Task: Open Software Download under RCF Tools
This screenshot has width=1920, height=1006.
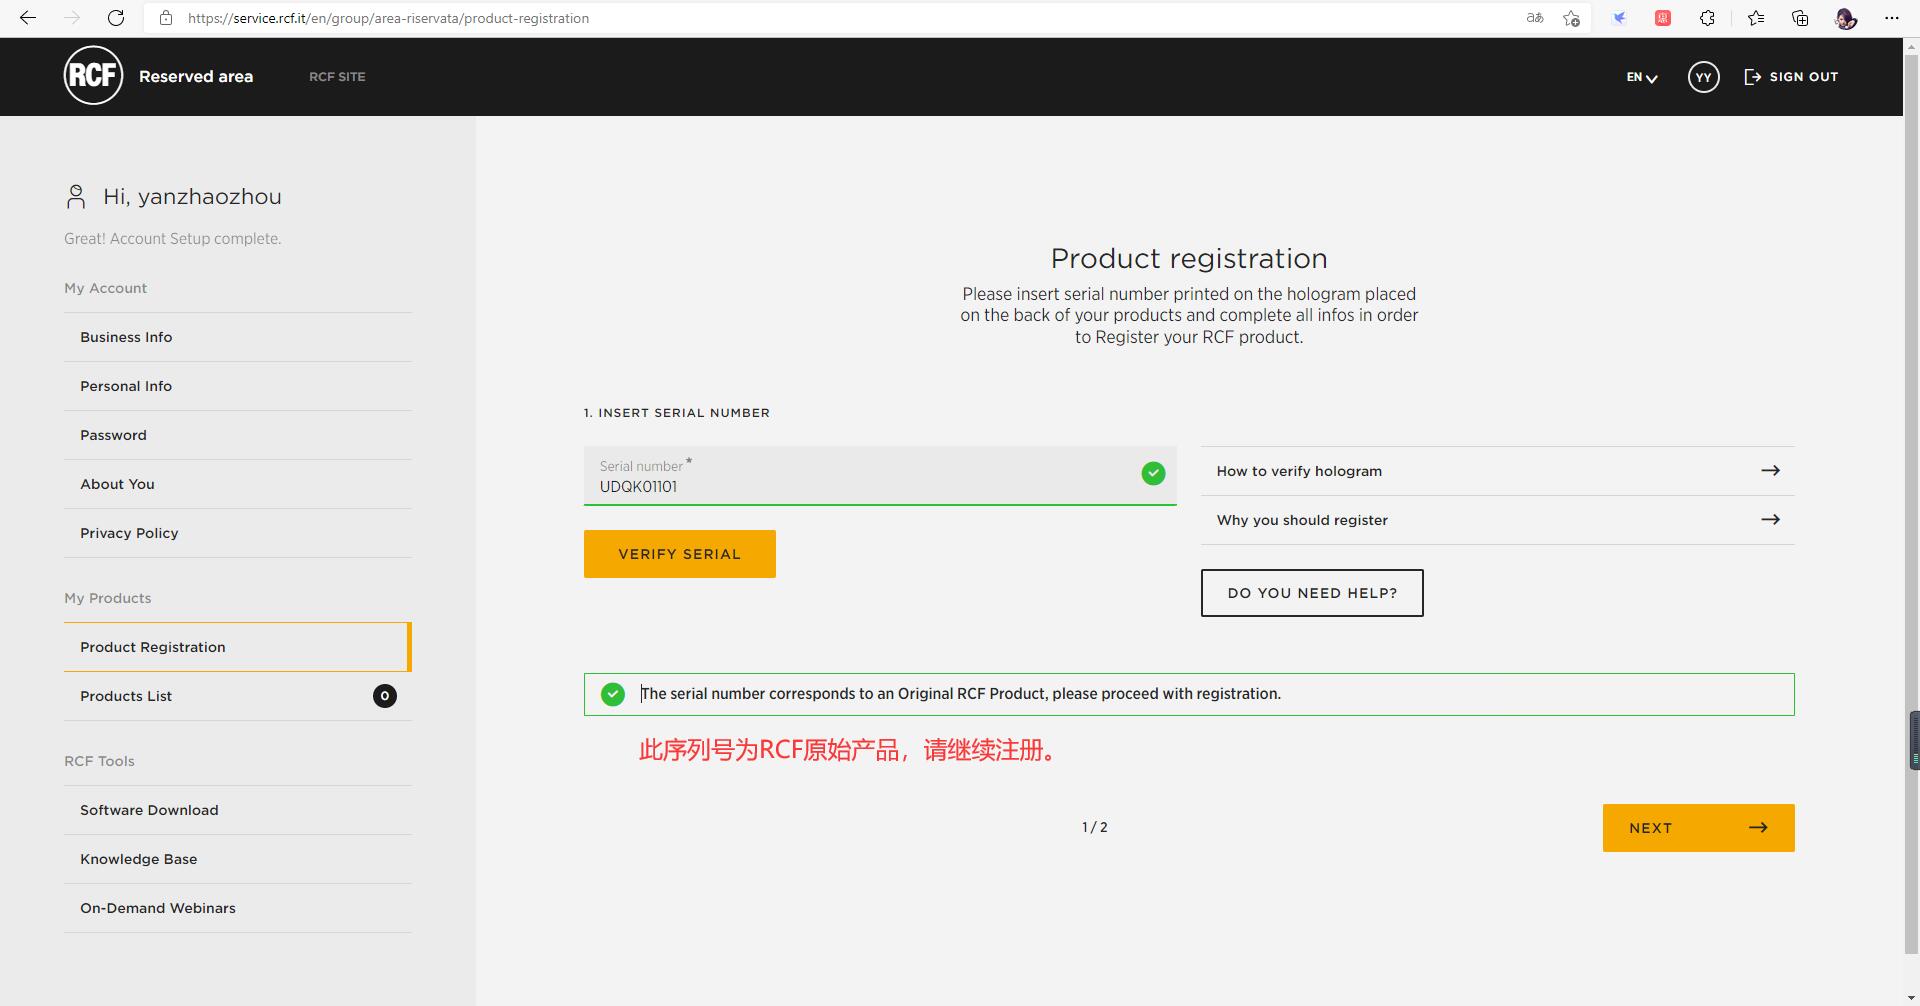Action: [x=238, y=810]
